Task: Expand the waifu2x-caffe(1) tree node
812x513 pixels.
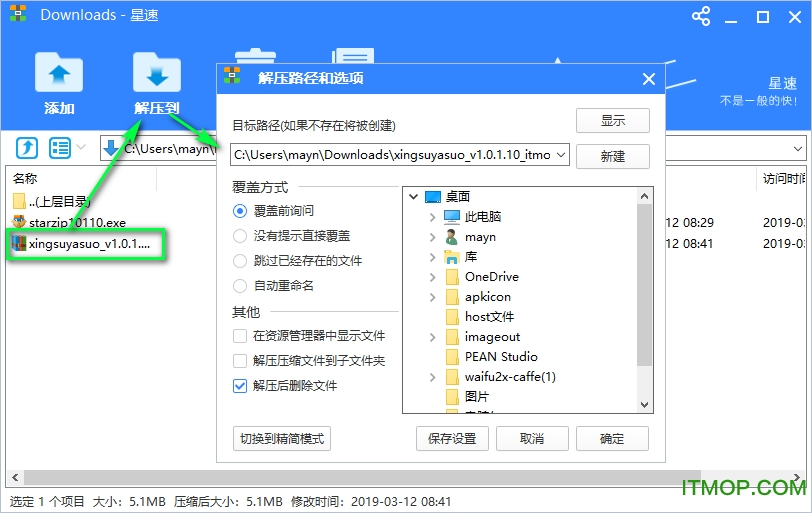Action: point(433,377)
